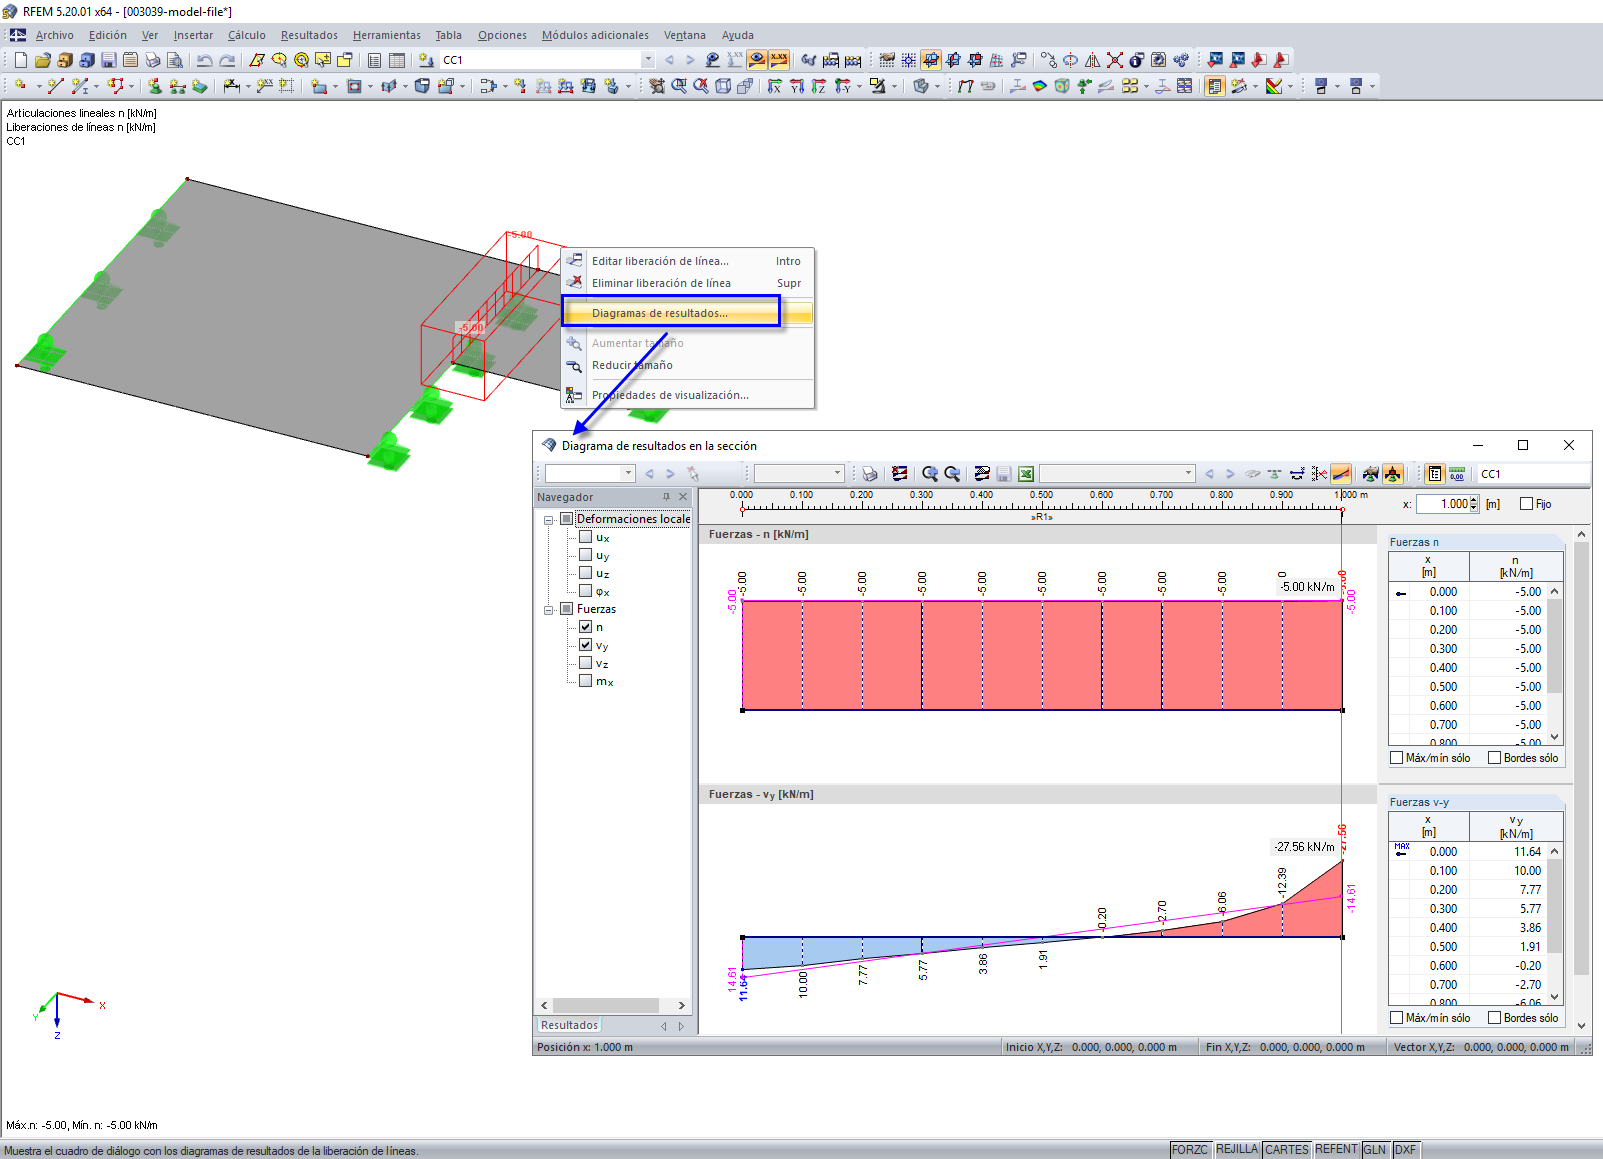Open the table view icon

(x=397, y=60)
